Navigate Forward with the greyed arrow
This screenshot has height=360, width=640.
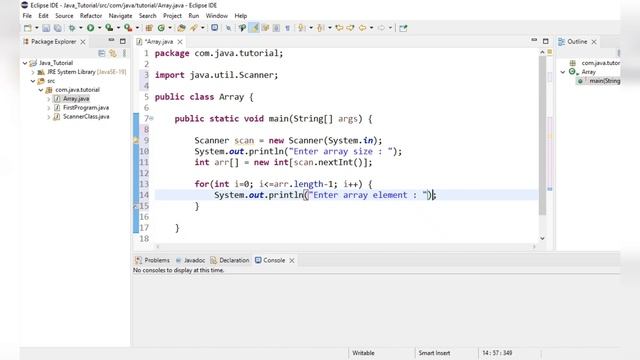point(381,28)
